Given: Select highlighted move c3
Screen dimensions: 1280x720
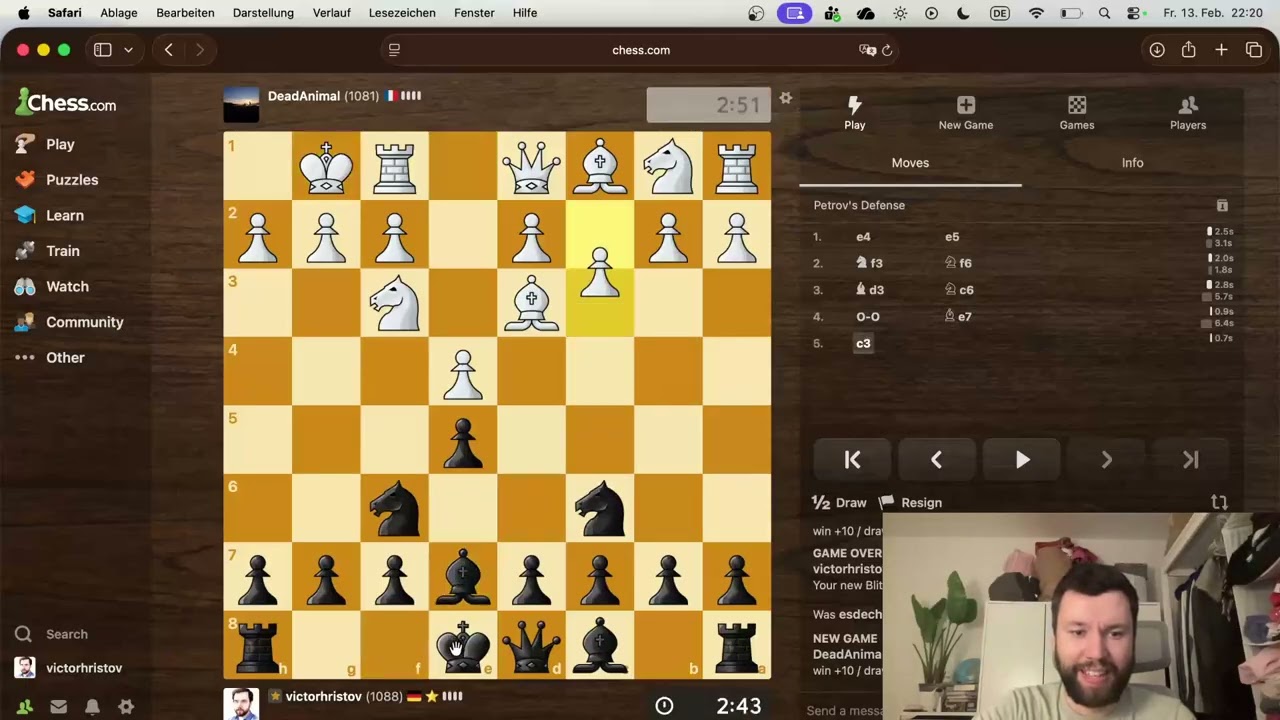Looking at the screenshot, I should pyautogui.click(x=863, y=343).
